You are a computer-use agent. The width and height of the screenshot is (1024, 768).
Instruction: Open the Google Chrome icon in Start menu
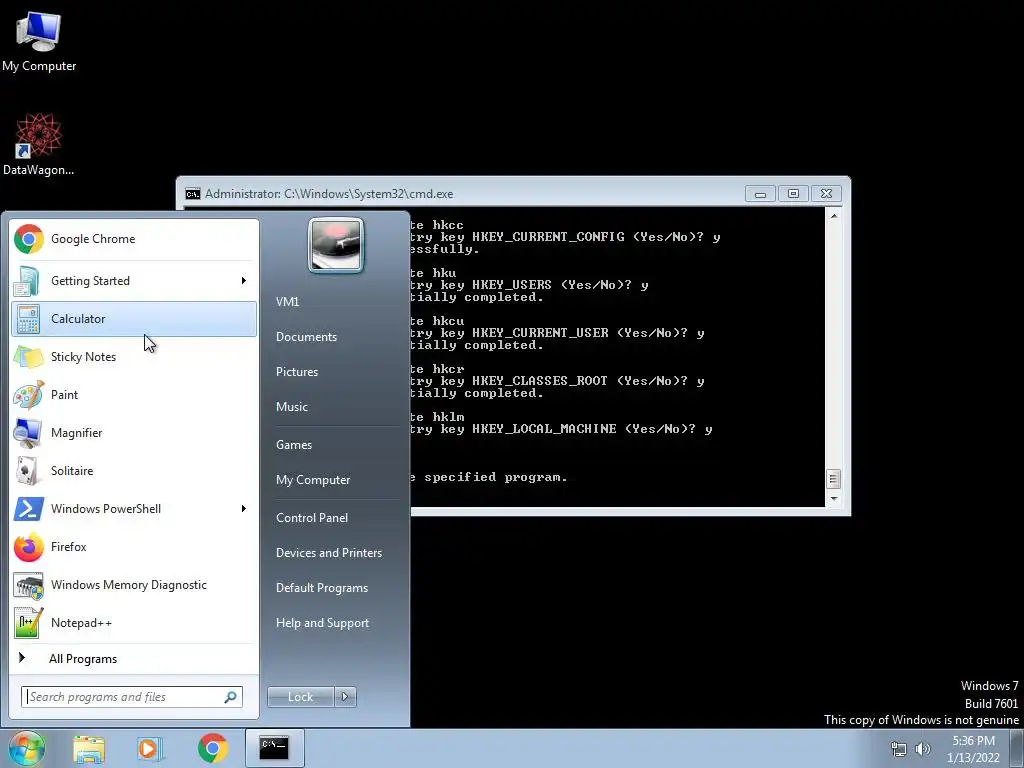[x=29, y=239]
